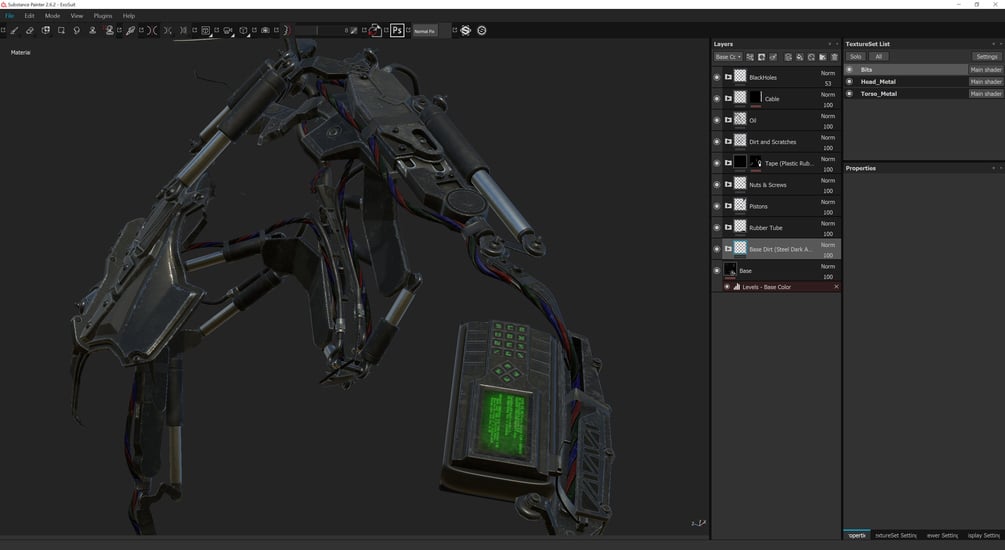Viewport: 1005px width, 550px height.
Task: Open the Plugins menu
Action: [103, 16]
